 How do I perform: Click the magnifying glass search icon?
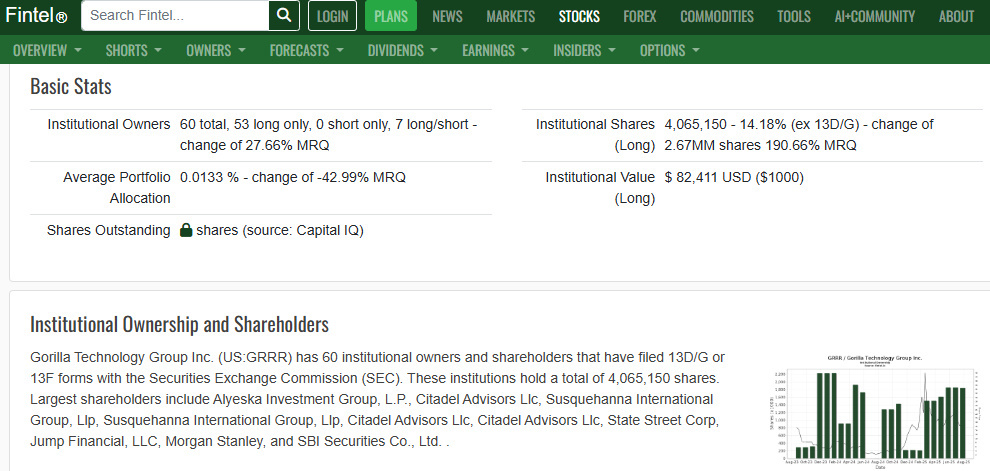(x=284, y=15)
